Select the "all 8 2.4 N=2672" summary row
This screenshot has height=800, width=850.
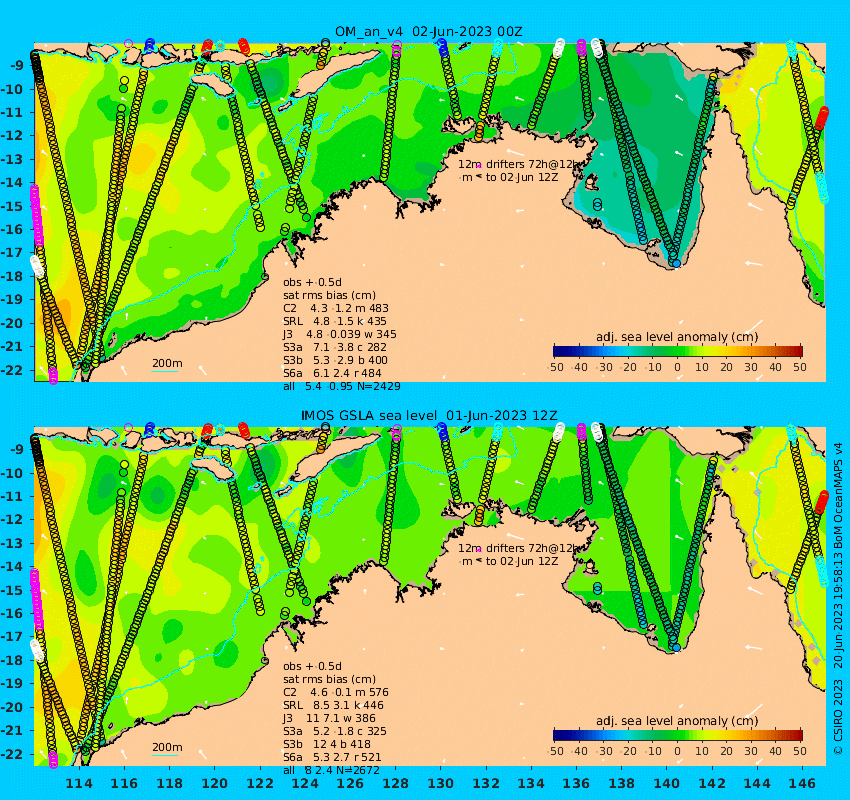pyautogui.click(x=331, y=770)
